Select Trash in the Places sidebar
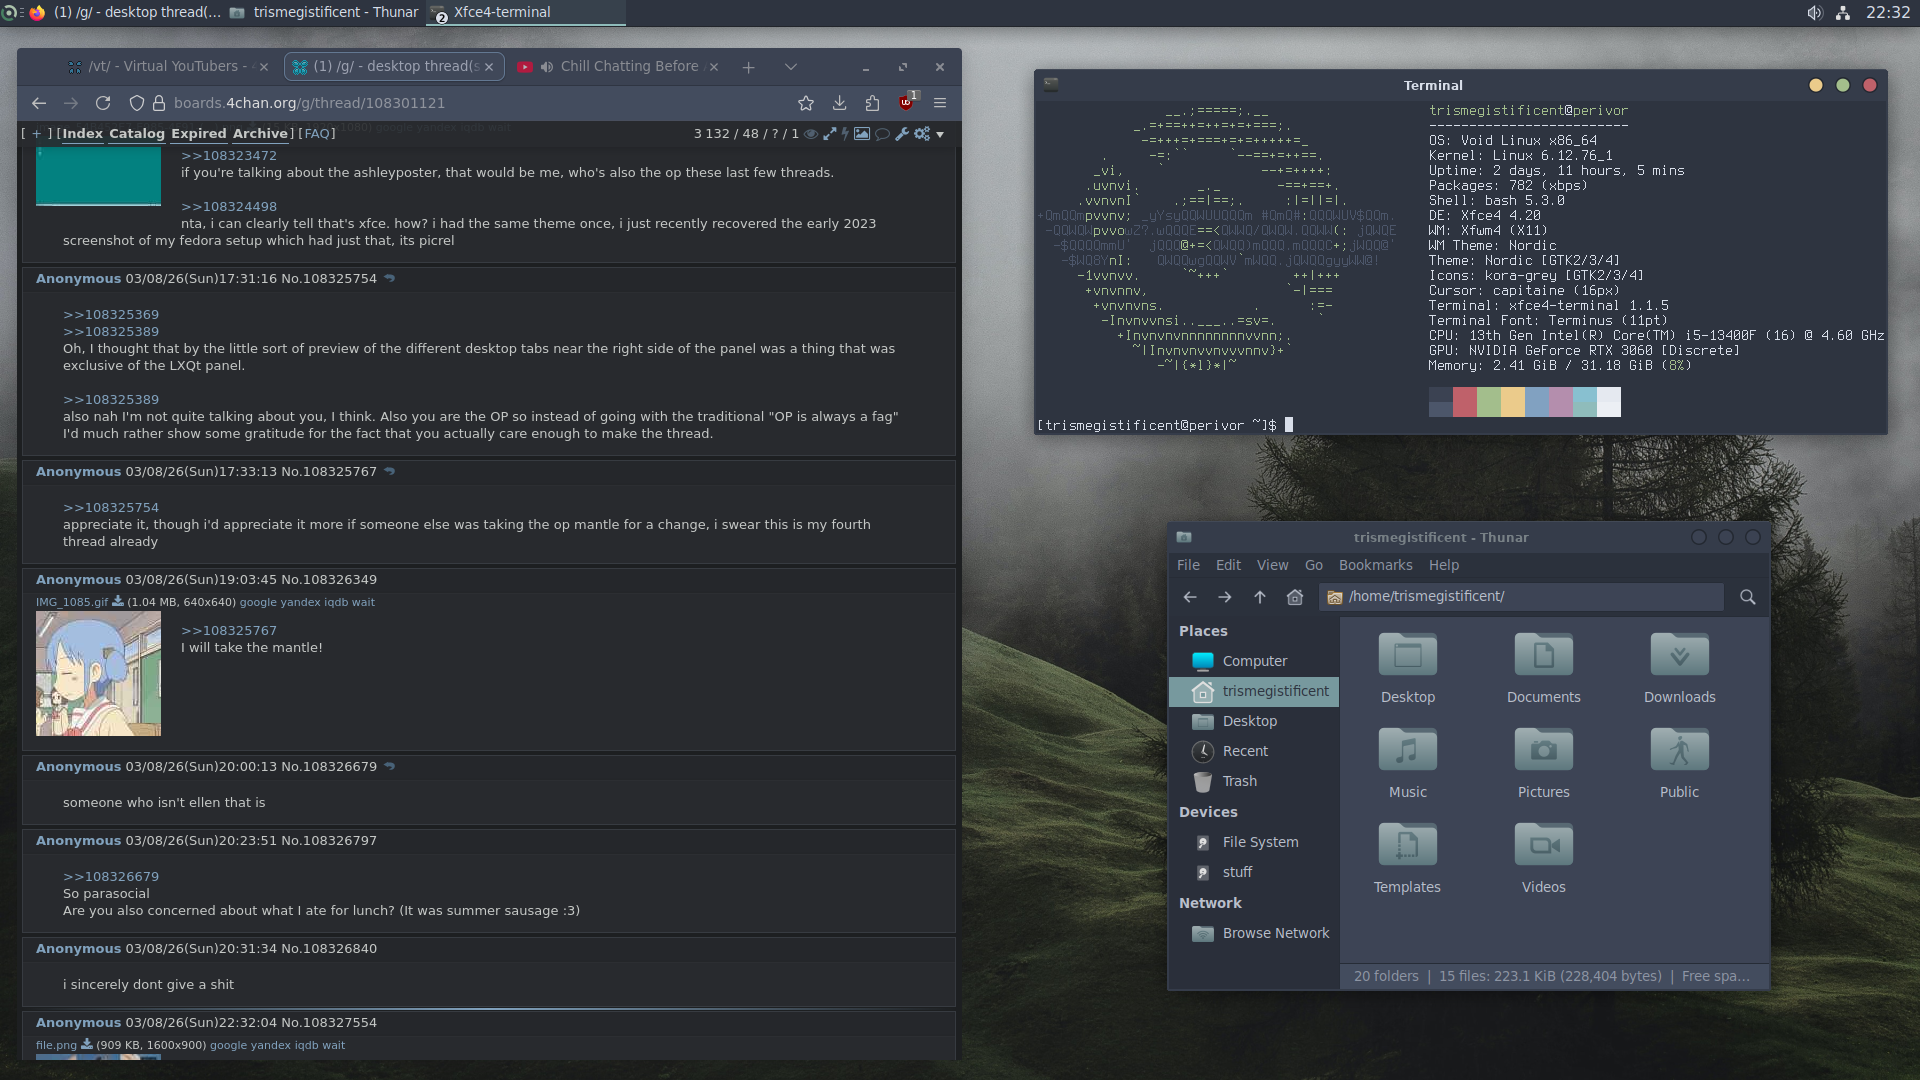 (1239, 781)
